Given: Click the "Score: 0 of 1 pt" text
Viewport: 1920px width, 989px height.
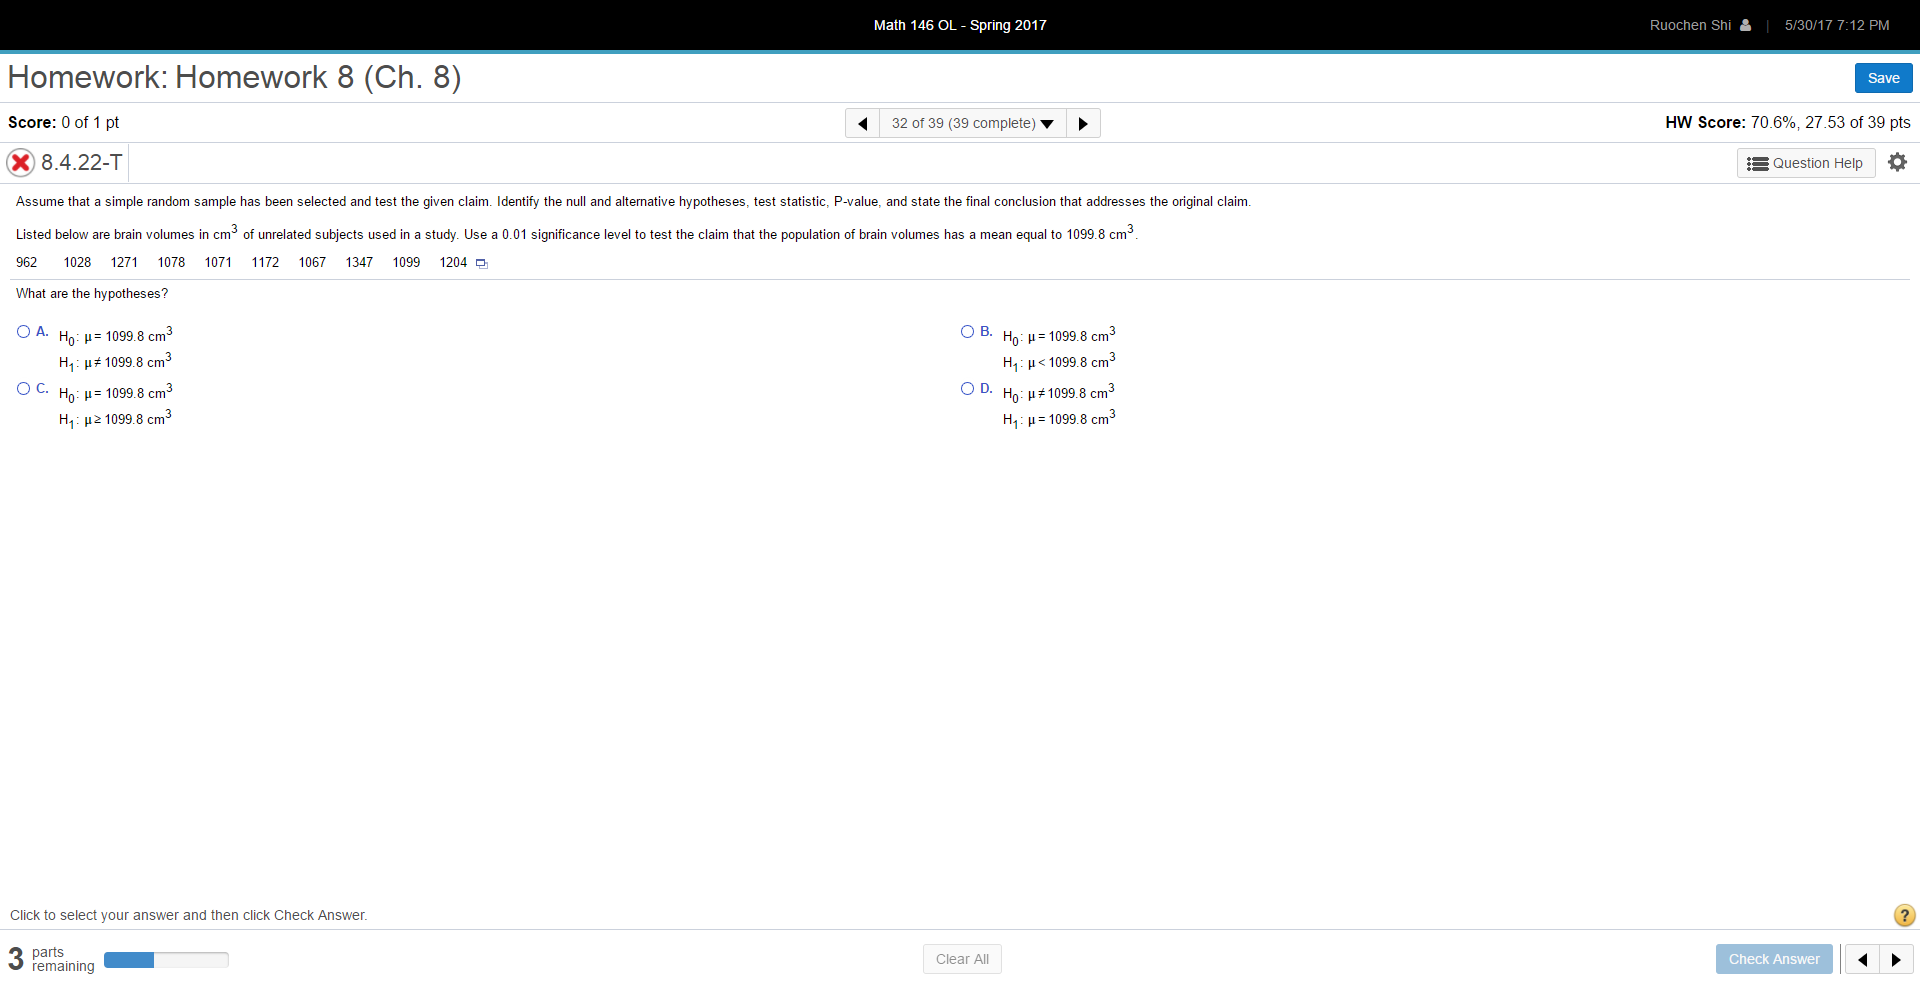Looking at the screenshot, I should [x=63, y=122].
